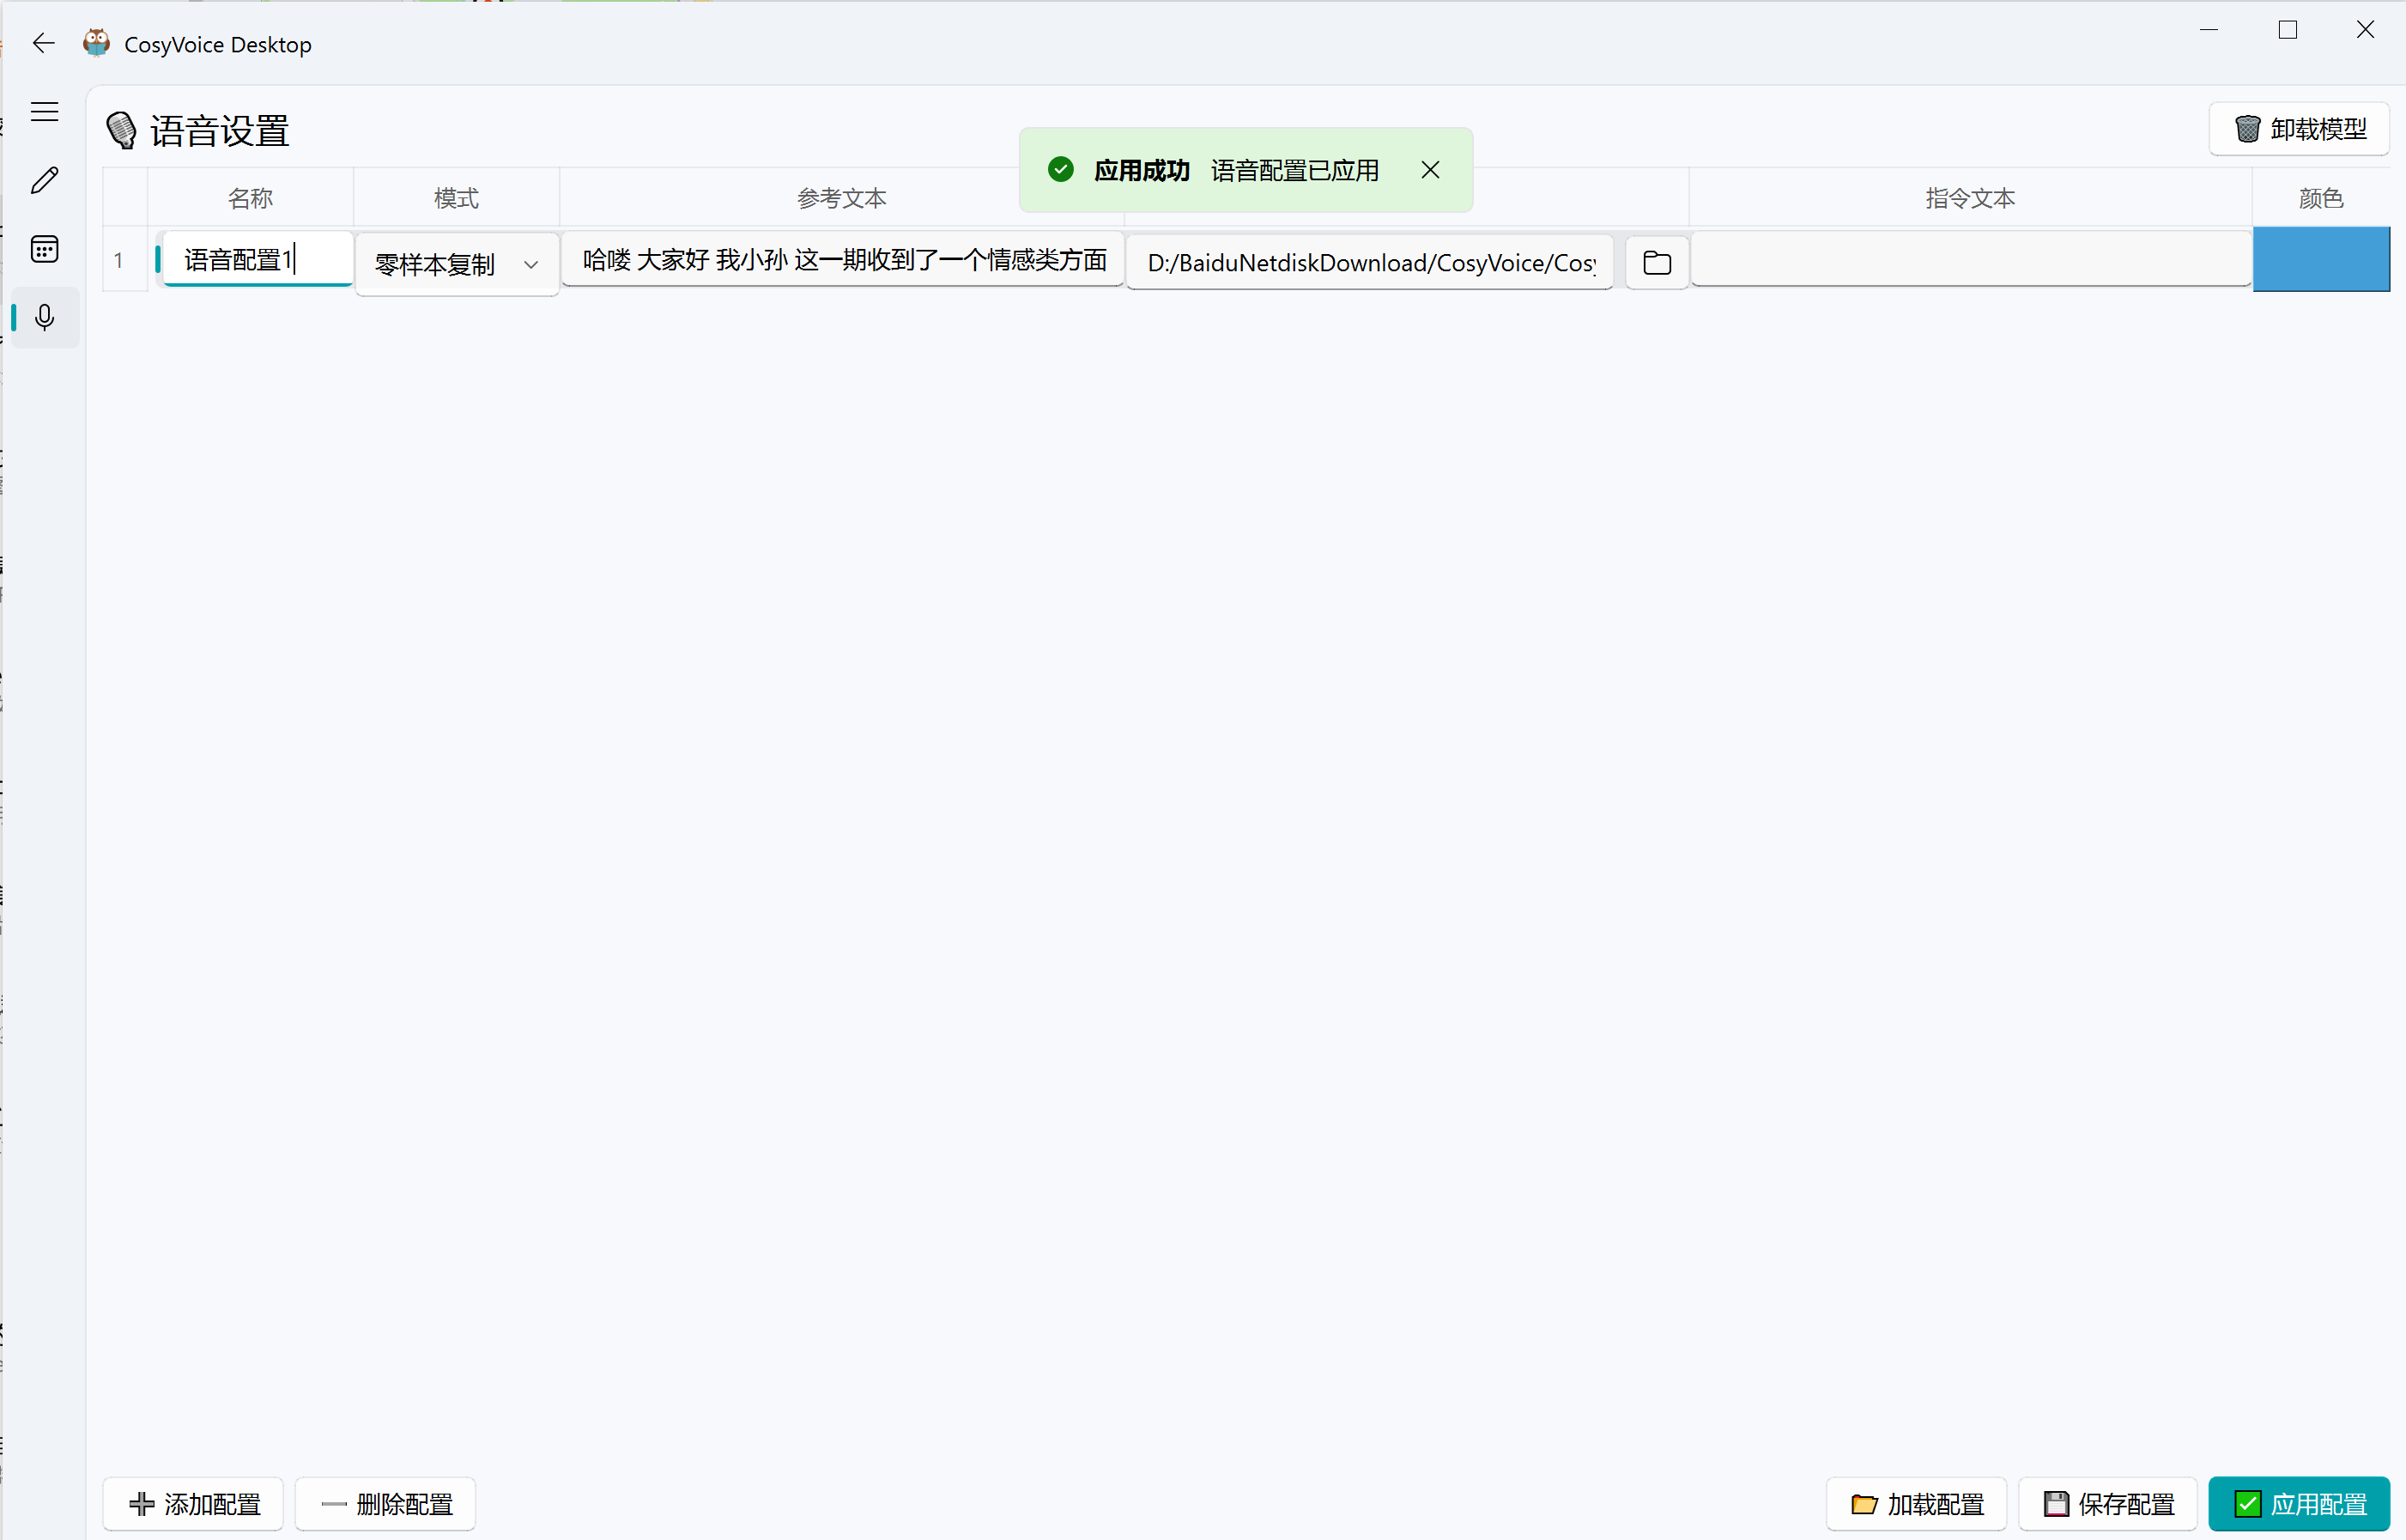Image resolution: width=2406 pixels, height=1540 pixels.
Task: Open the pencil edit page in sidebar
Action: coord(44,180)
